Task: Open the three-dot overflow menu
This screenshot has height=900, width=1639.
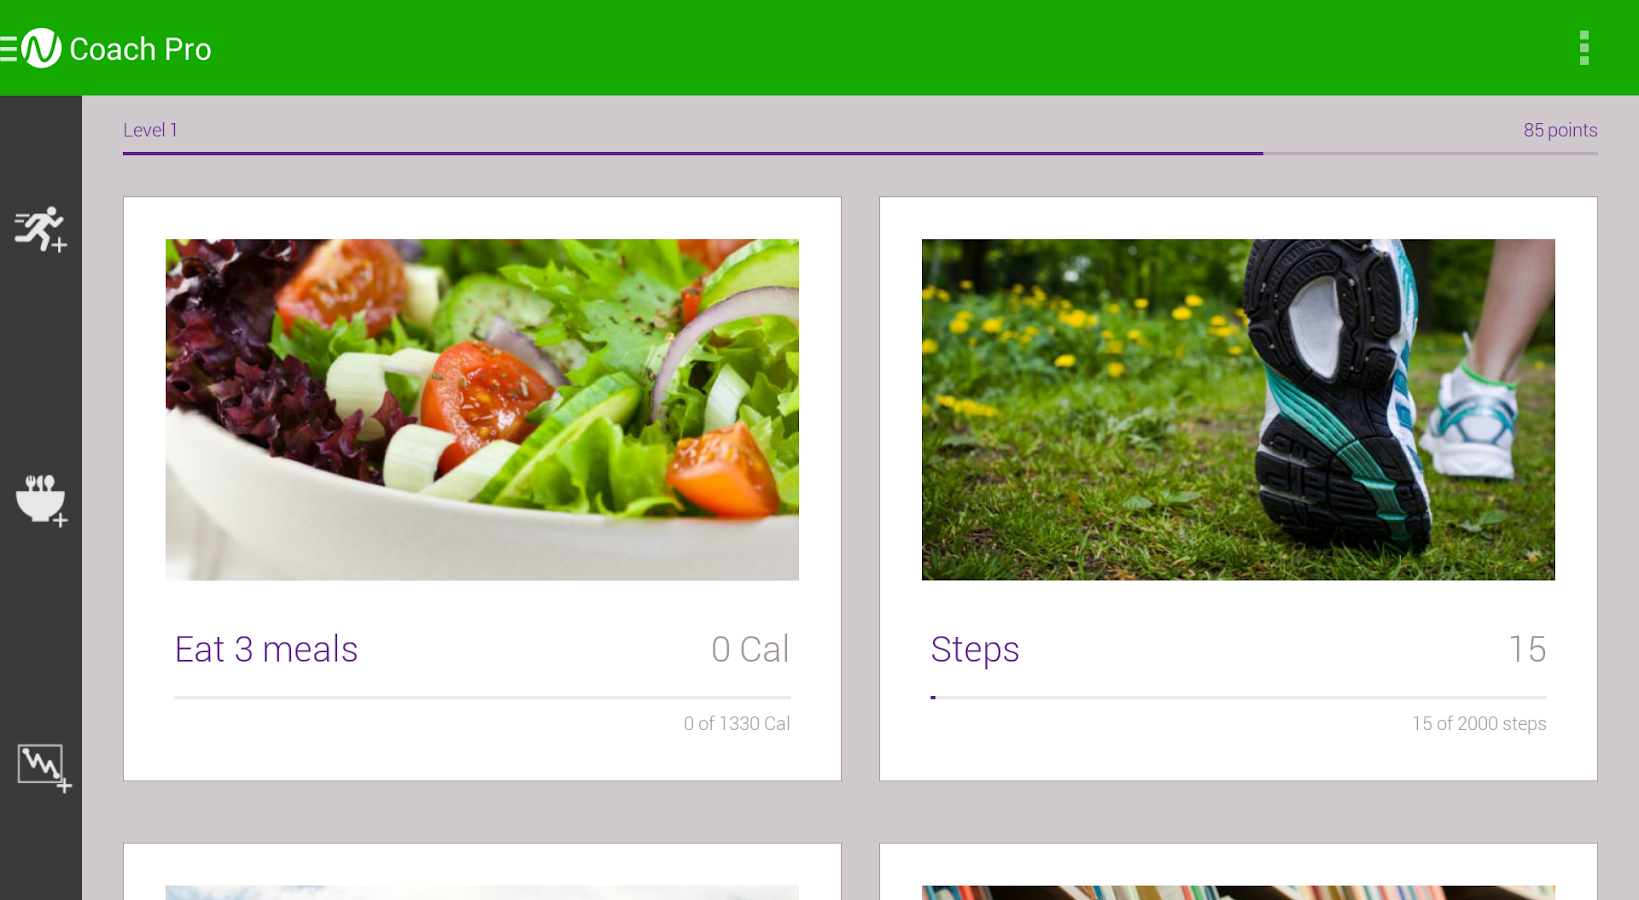Action: point(1584,48)
